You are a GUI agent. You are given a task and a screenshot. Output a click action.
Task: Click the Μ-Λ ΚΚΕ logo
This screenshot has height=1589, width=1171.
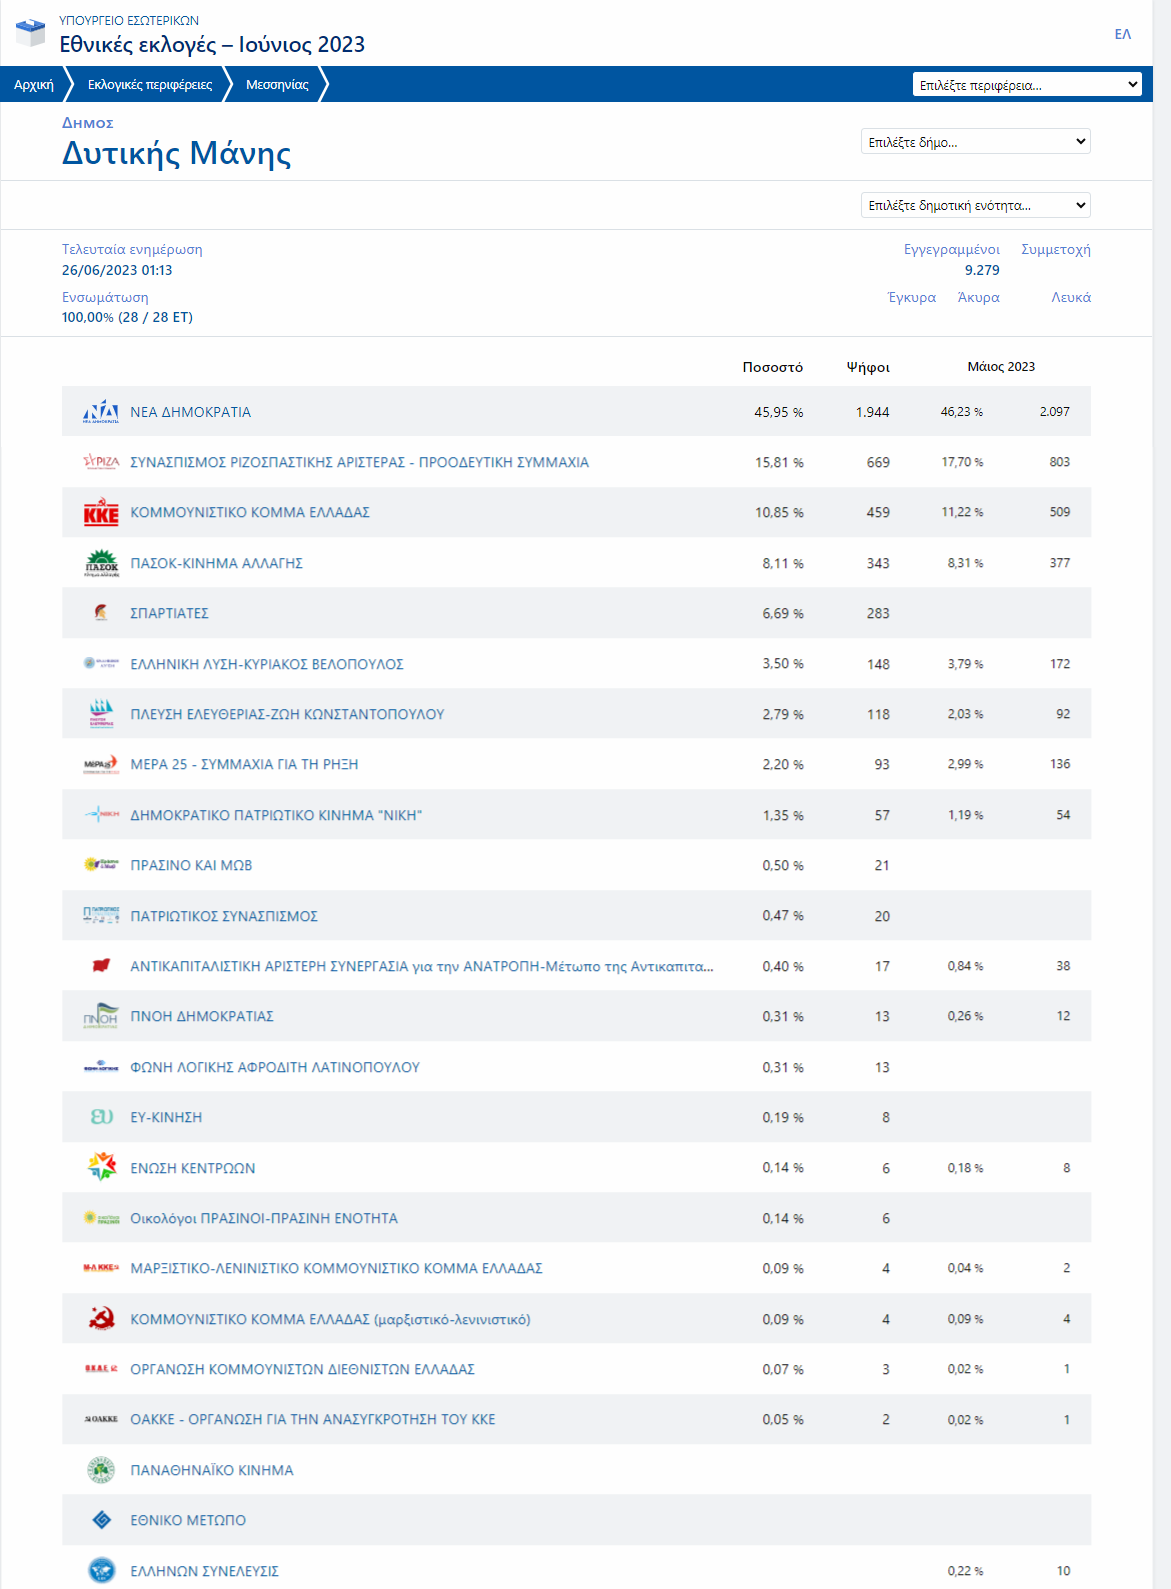(101, 1268)
